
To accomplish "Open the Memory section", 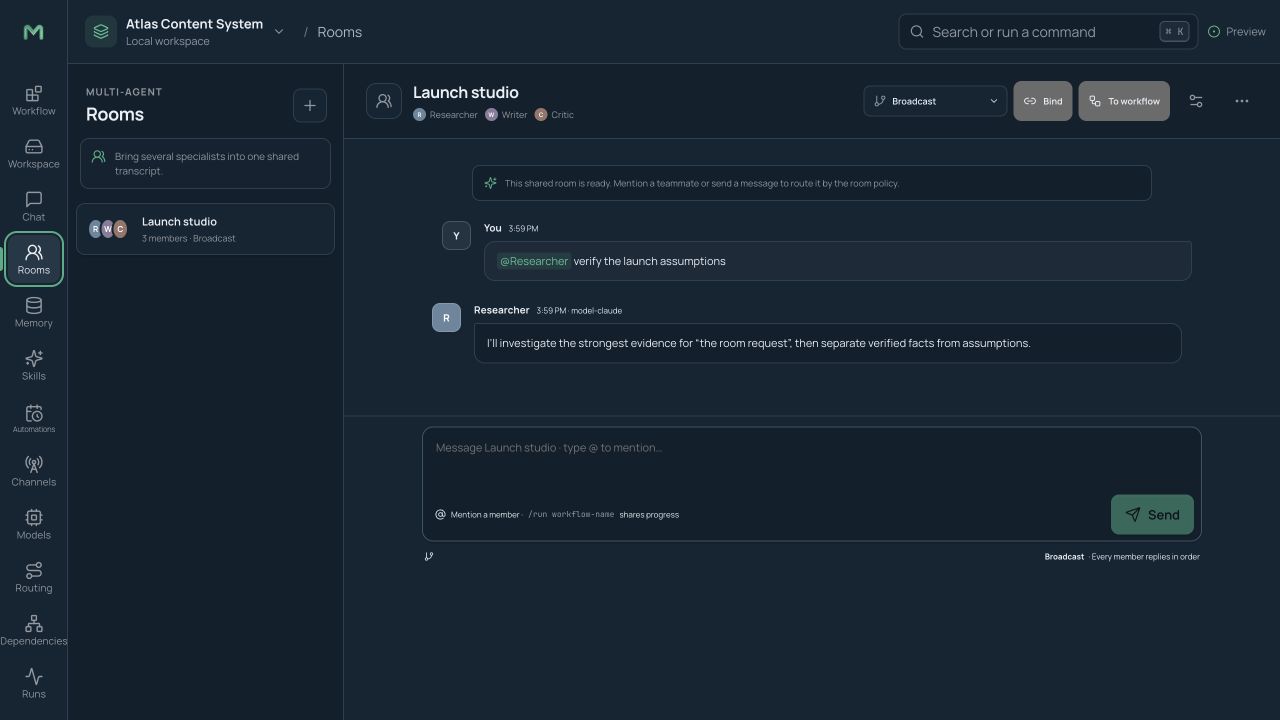I will 33,312.
